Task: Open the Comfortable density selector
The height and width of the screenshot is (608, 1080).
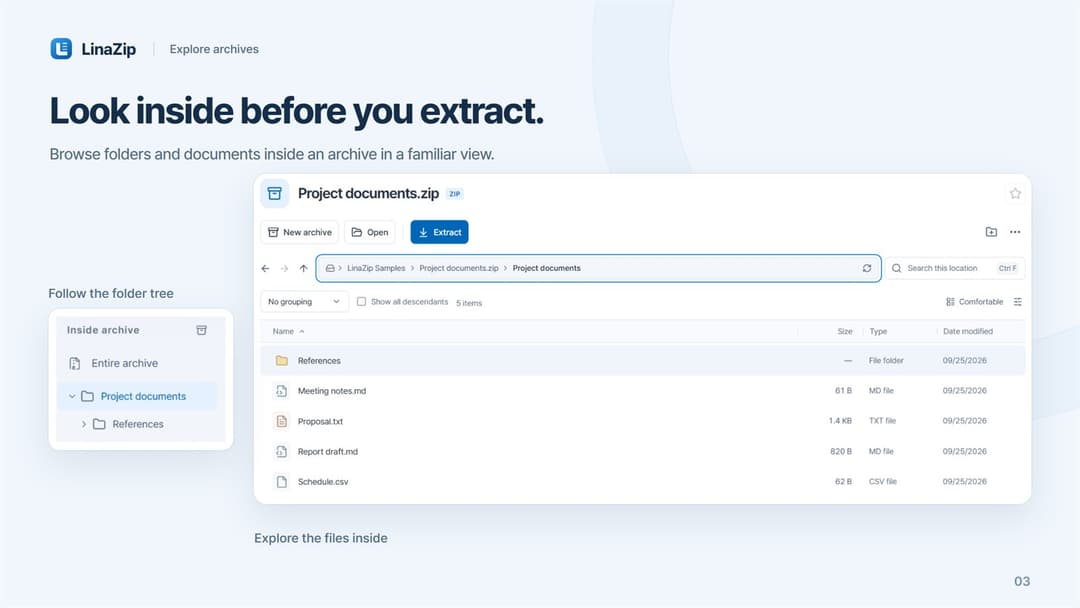Action: click(x=975, y=302)
